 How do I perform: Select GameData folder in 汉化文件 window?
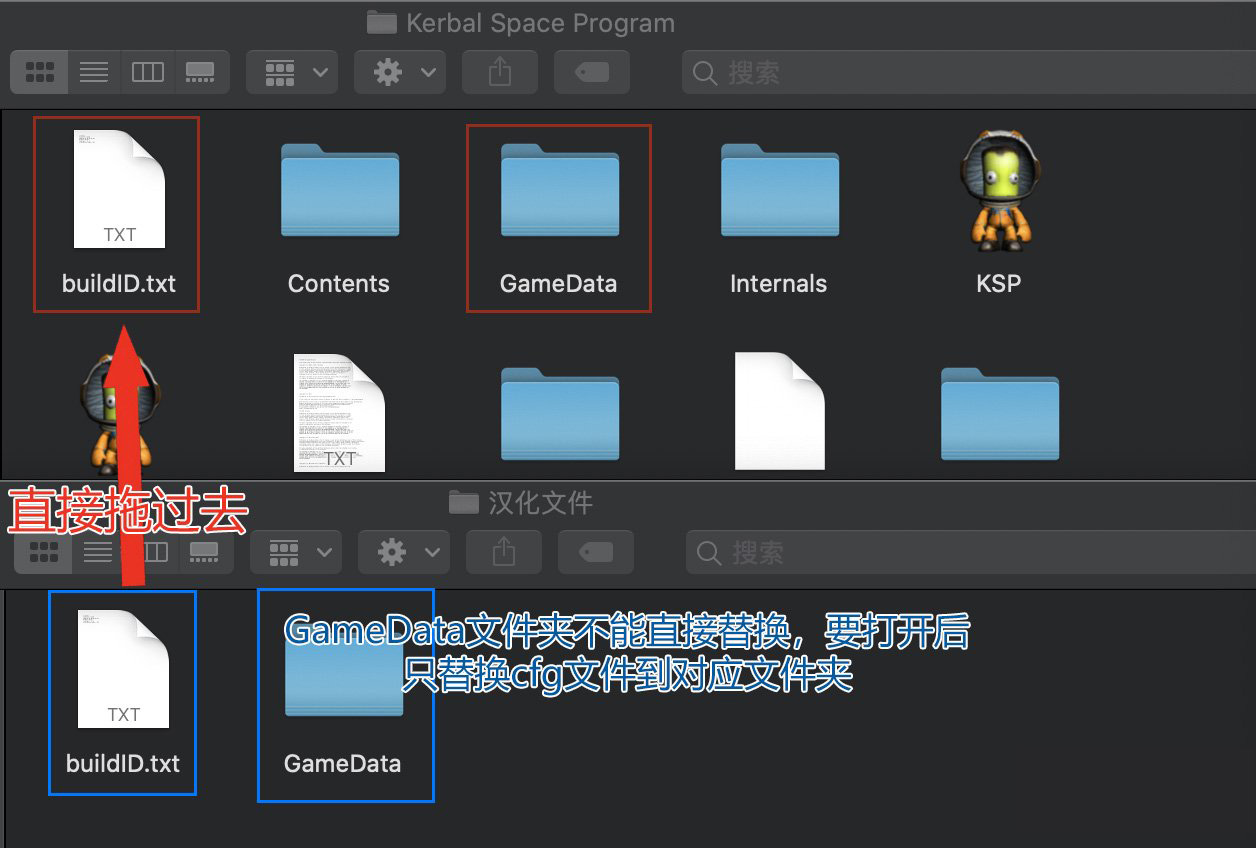click(343, 670)
